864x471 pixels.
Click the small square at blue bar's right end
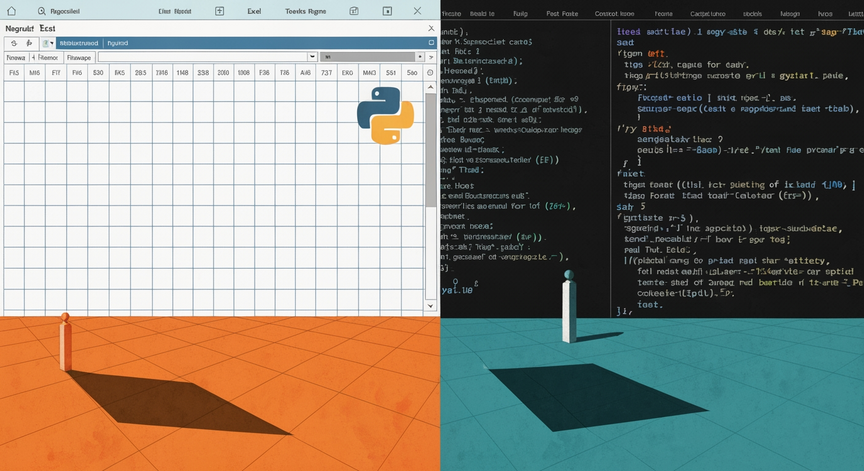pyautogui.click(x=431, y=42)
